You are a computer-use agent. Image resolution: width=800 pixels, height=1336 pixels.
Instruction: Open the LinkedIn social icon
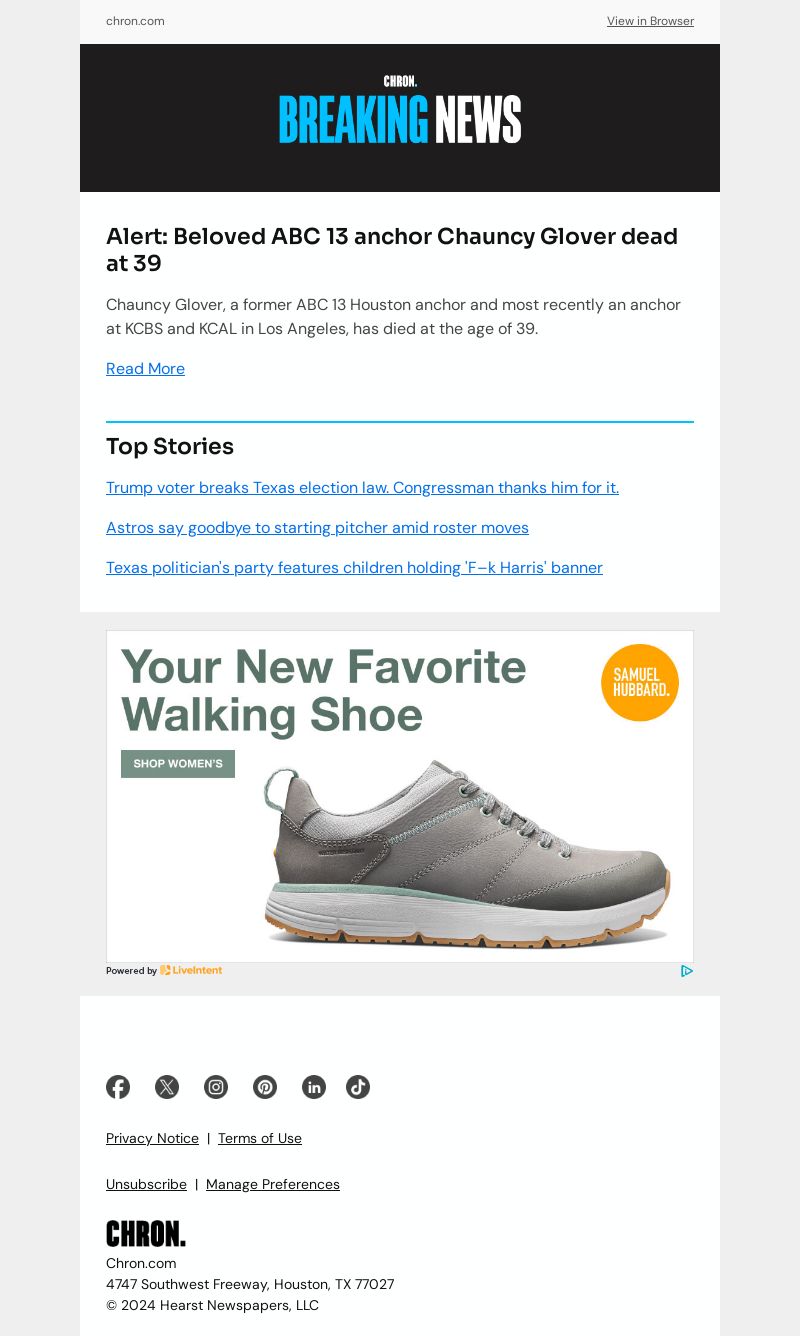[314, 1087]
